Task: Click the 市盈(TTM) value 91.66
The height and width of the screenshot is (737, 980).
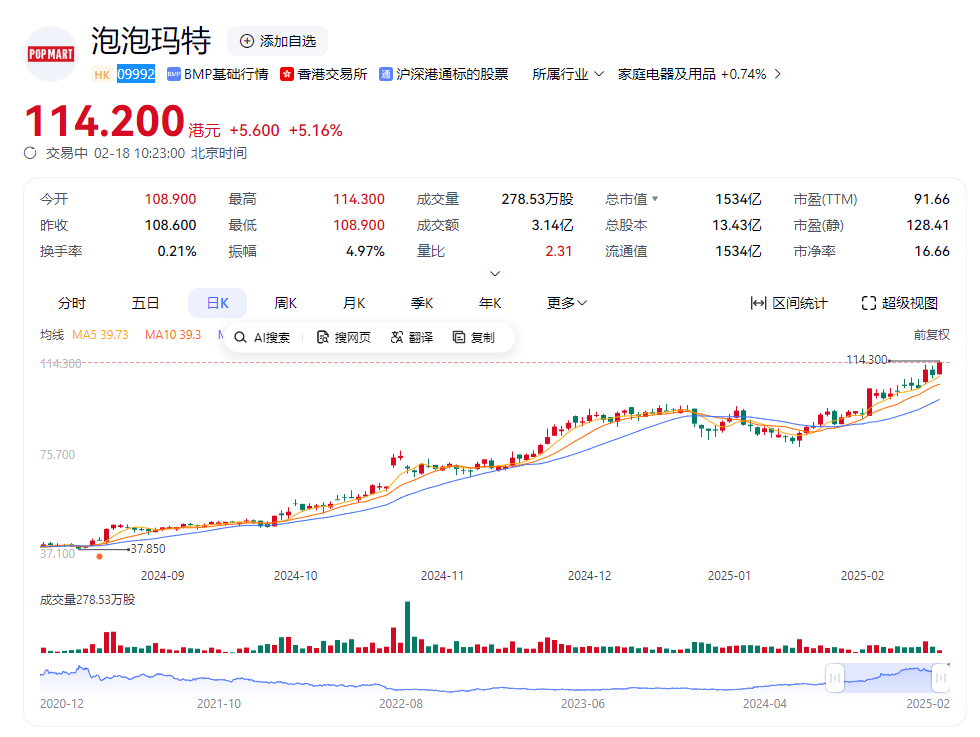Action: 932,199
